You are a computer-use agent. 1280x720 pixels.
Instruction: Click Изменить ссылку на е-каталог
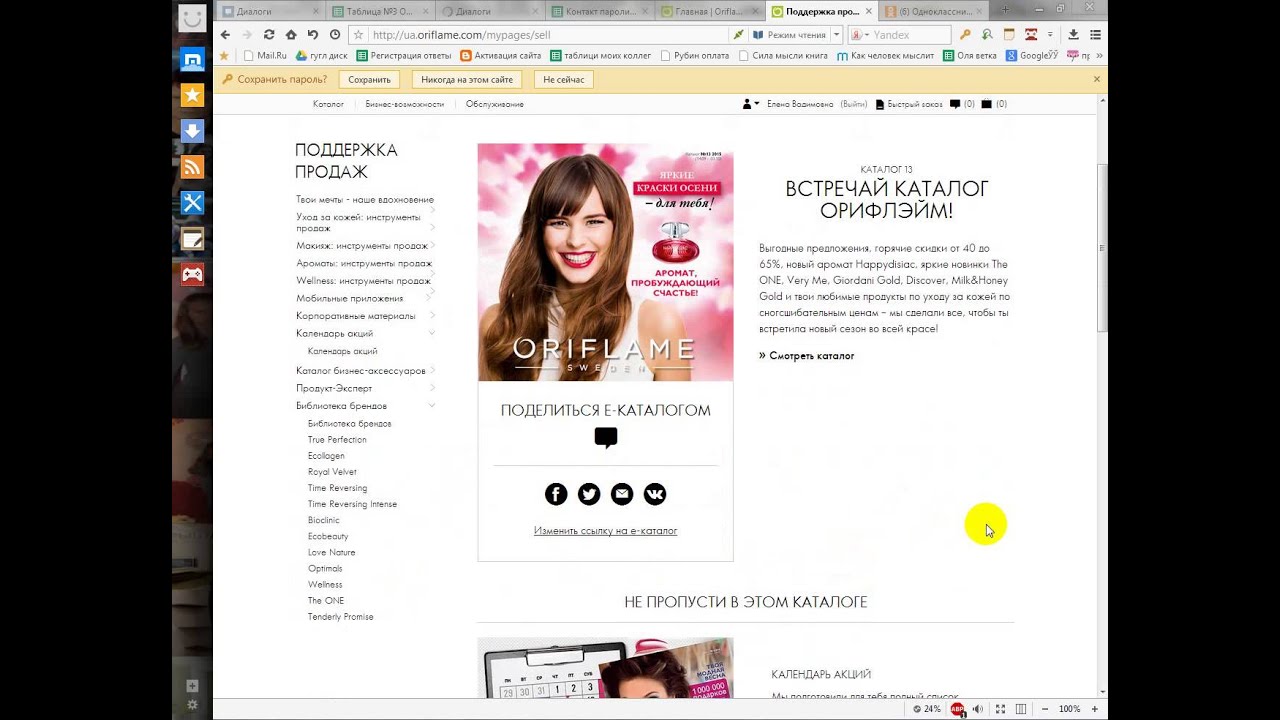[x=605, y=531]
